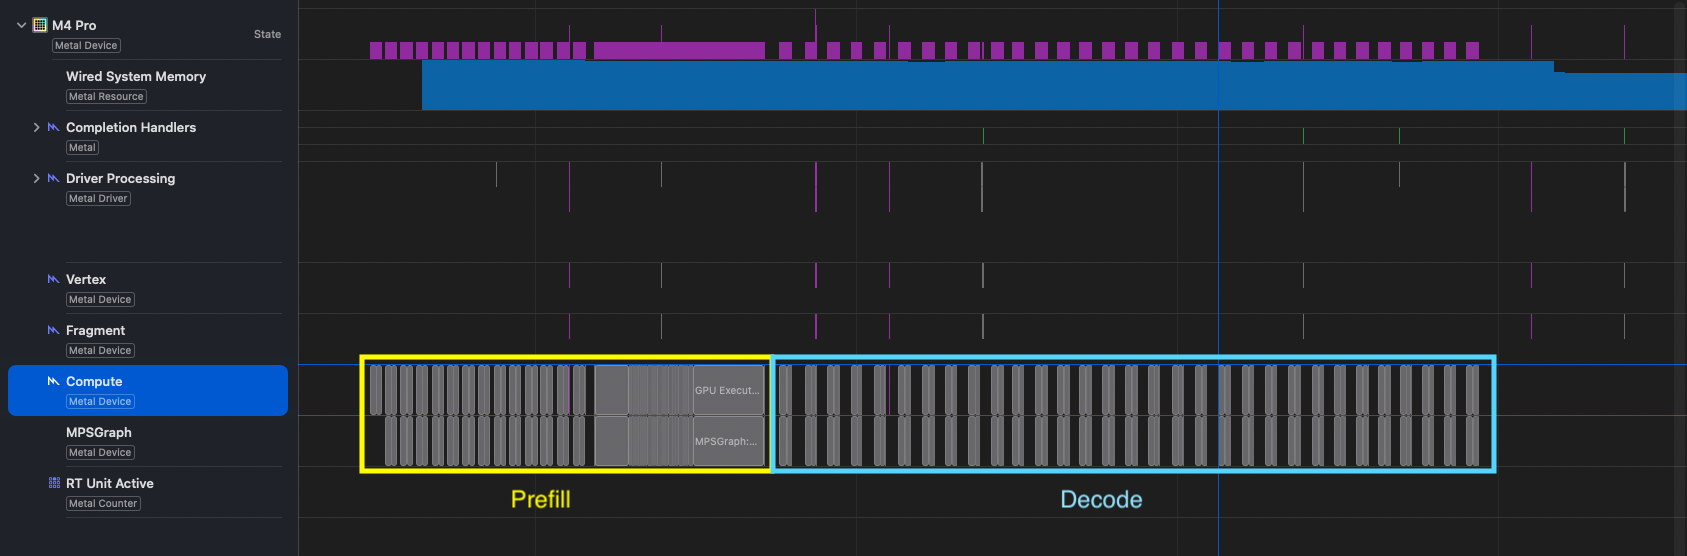Click Metal Device tag under M4 Pro
This screenshot has width=1687, height=556.
click(86, 46)
